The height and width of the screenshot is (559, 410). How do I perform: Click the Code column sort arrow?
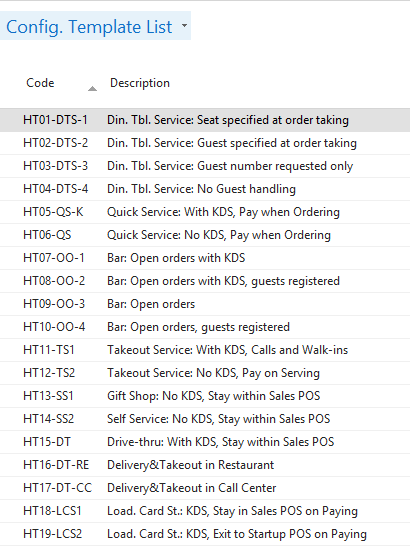coord(92,88)
